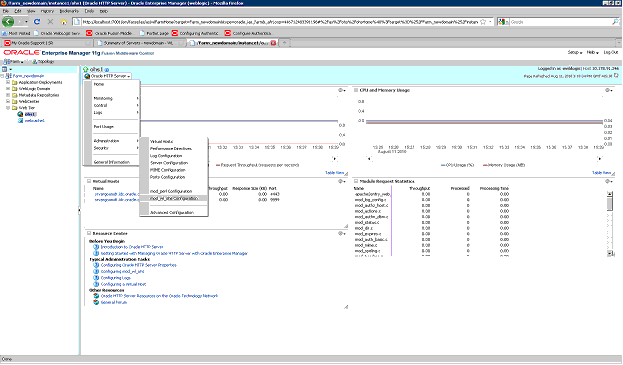This screenshot has width=623, height=365.
Task: Focus the browser URL address field
Action: click(x=280, y=22)
